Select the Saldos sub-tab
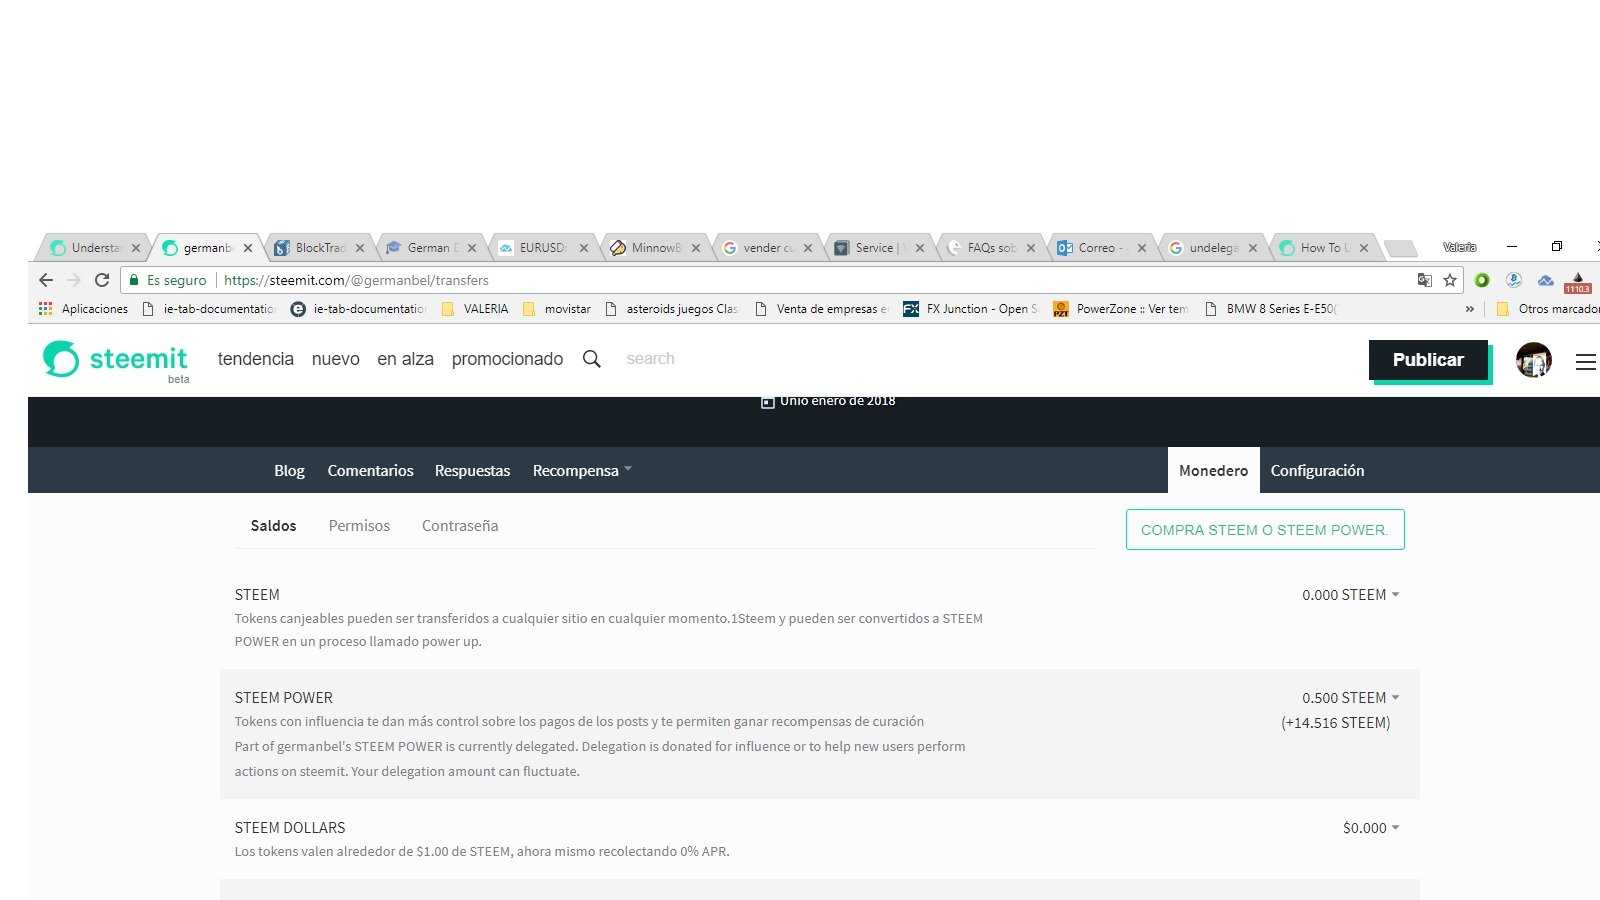This screenshot has height=900, width=1600. 273,526
